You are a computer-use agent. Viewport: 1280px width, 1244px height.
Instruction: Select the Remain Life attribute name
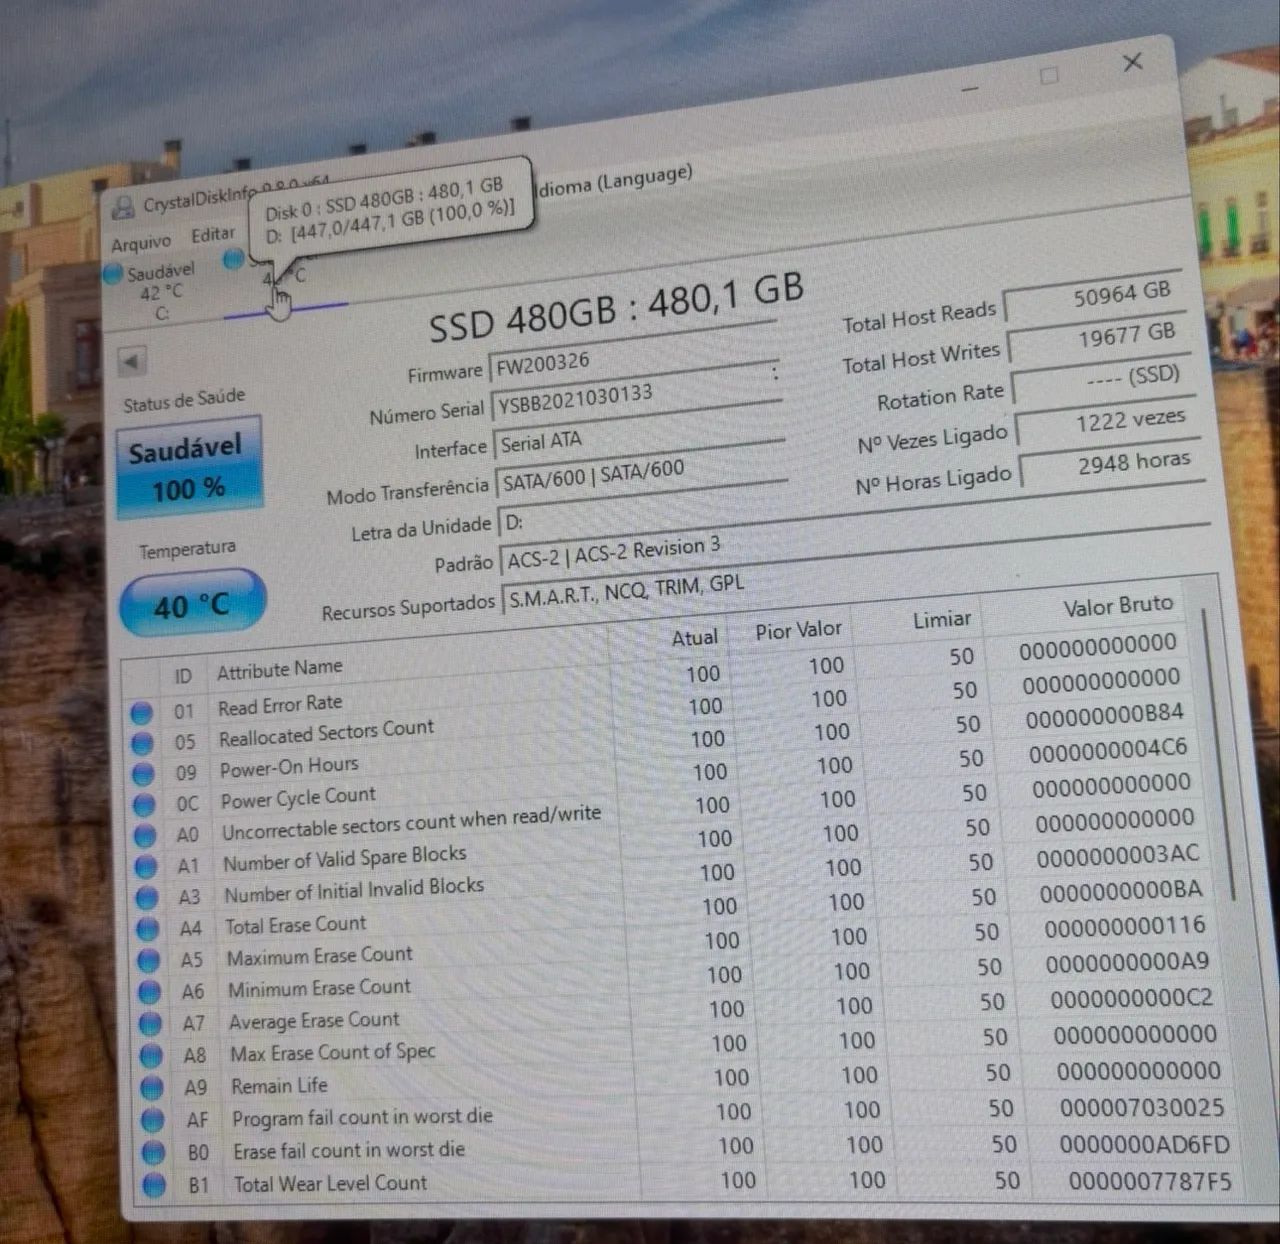tap(279, 1085)
